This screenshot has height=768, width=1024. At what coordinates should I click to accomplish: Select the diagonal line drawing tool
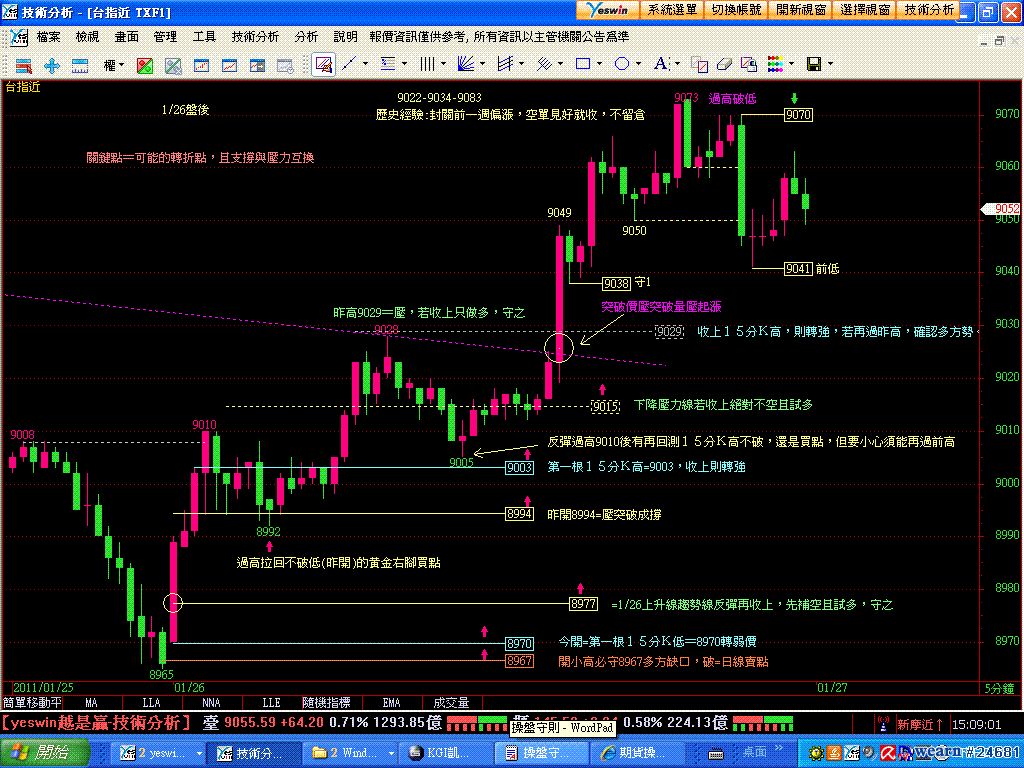point(349,63)
